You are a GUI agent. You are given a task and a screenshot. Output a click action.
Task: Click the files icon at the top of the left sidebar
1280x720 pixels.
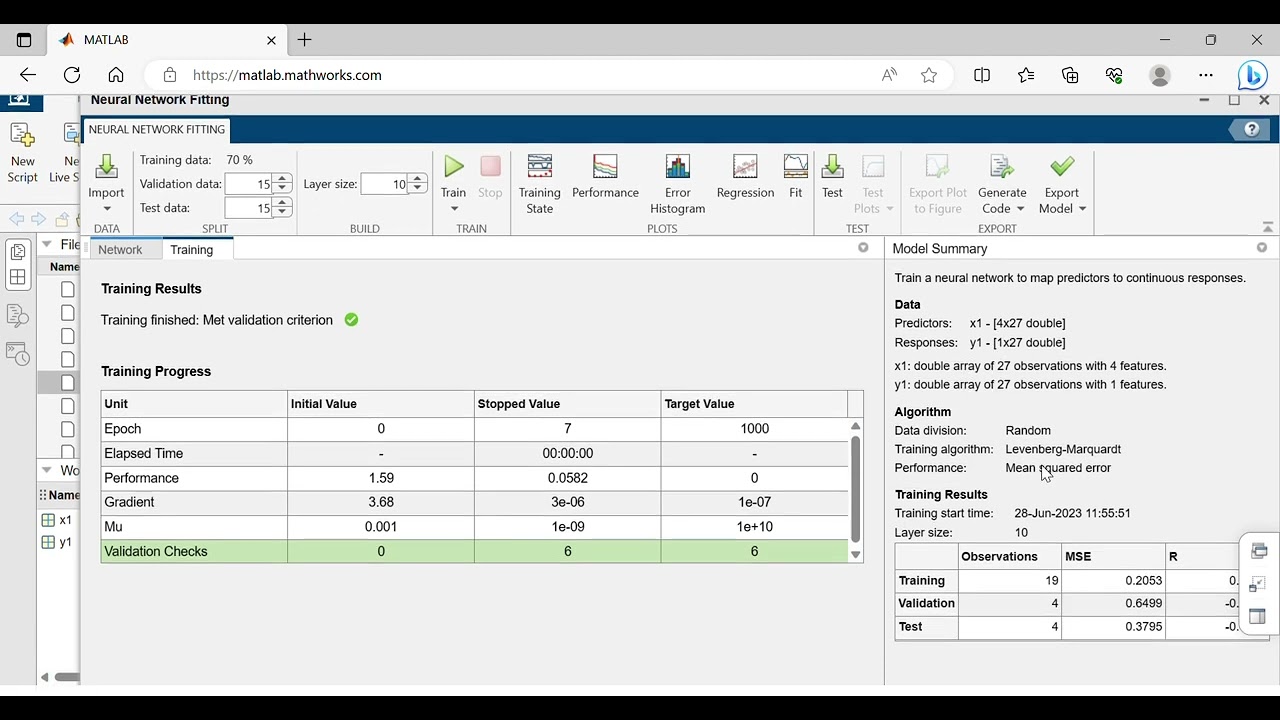17,252
